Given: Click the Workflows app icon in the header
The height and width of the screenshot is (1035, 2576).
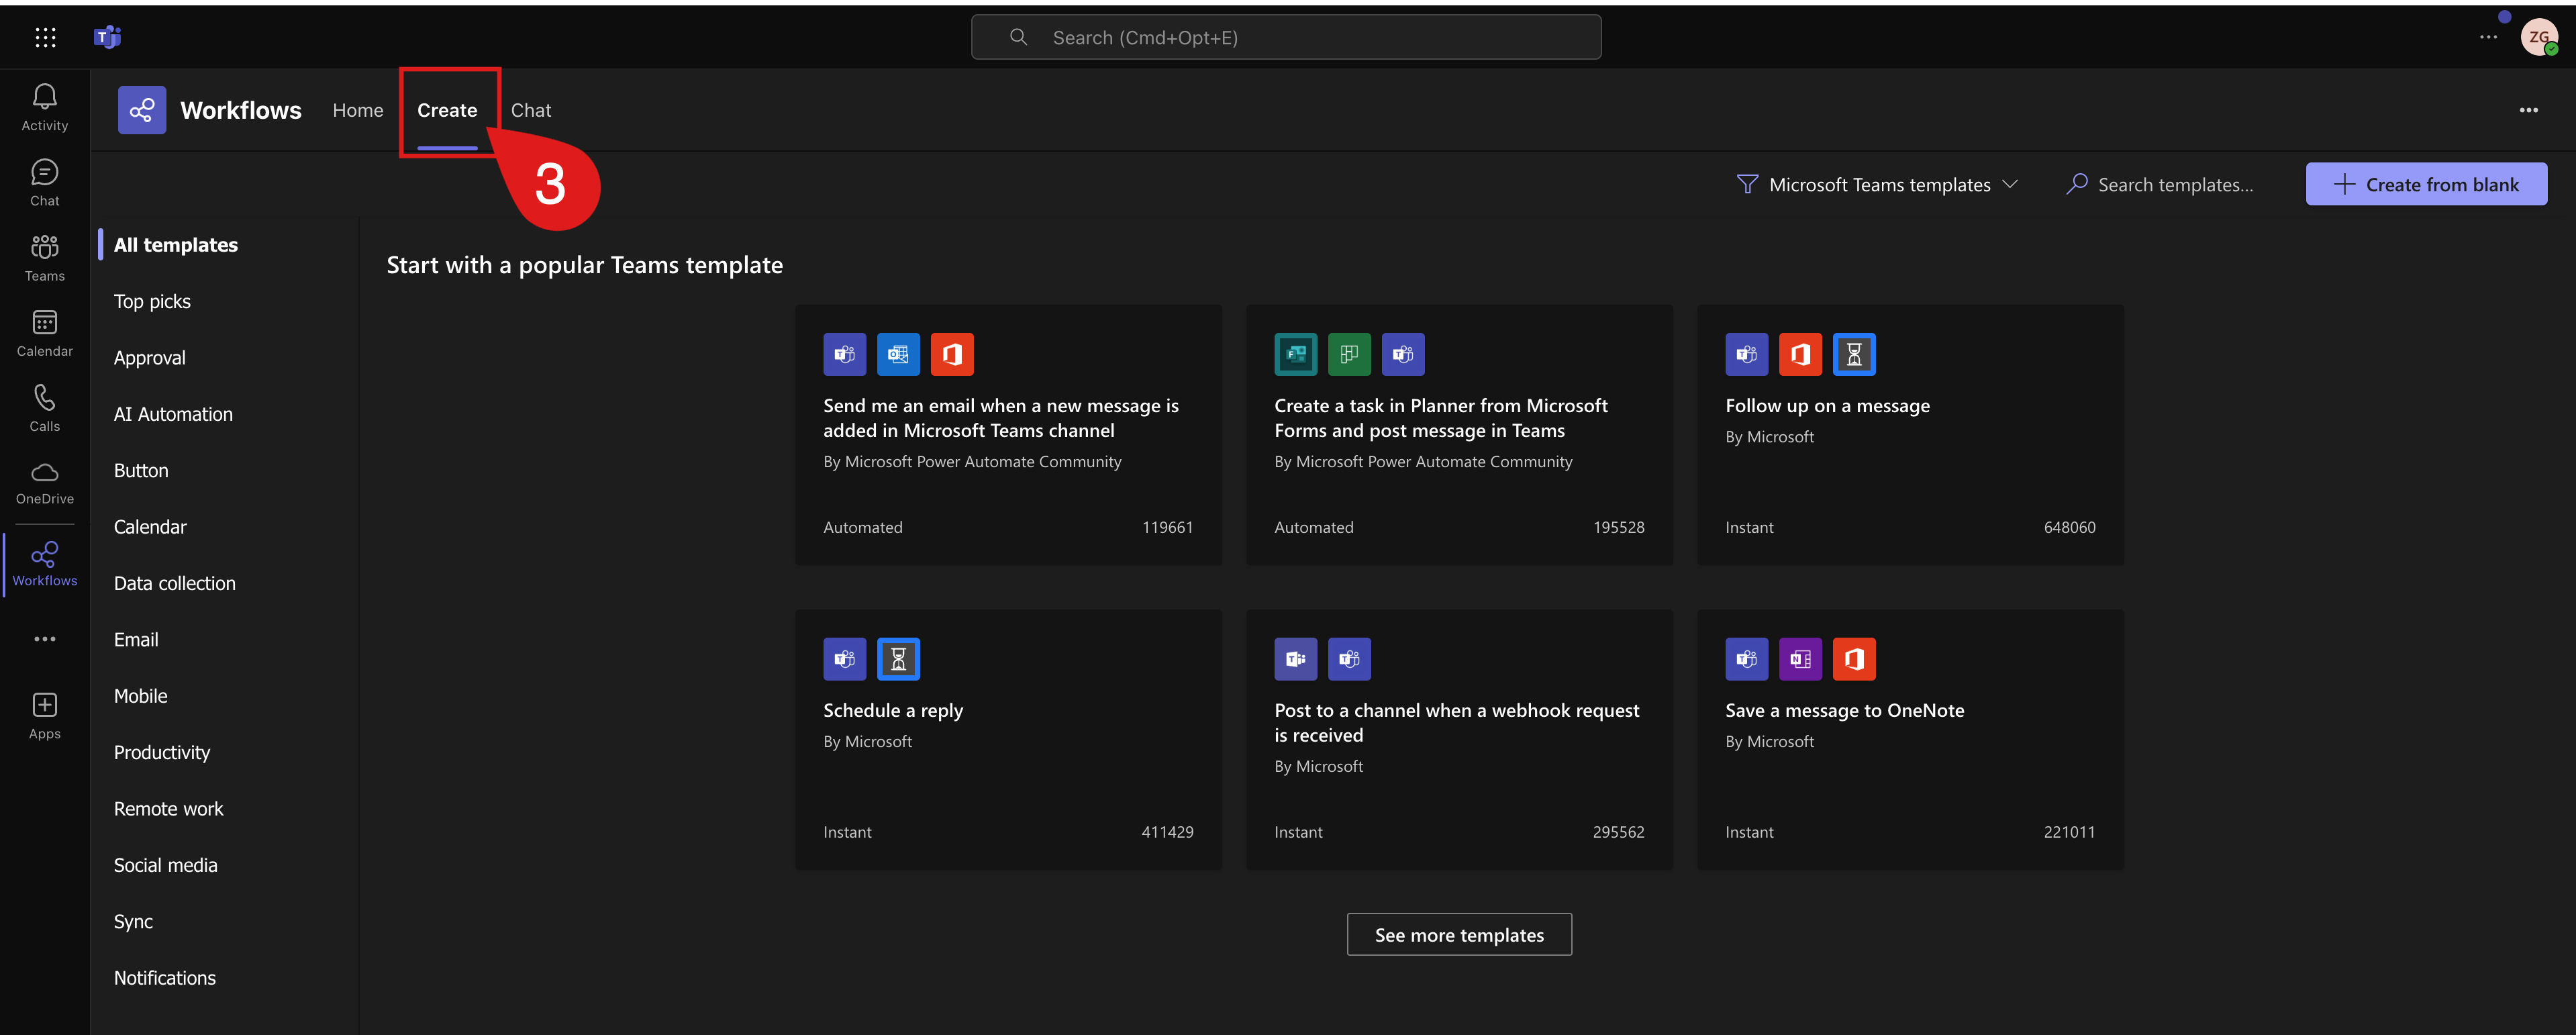Looking at the screenshot, I should point(141,110).
